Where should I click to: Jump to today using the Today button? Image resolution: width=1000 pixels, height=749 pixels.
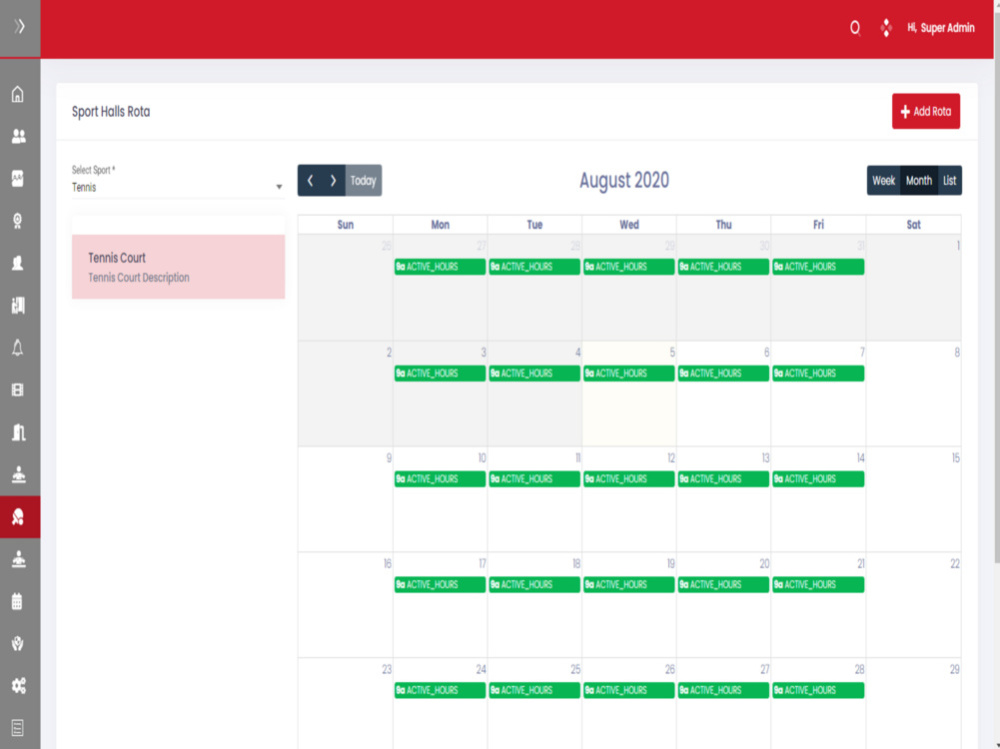(x=361, y=180)
